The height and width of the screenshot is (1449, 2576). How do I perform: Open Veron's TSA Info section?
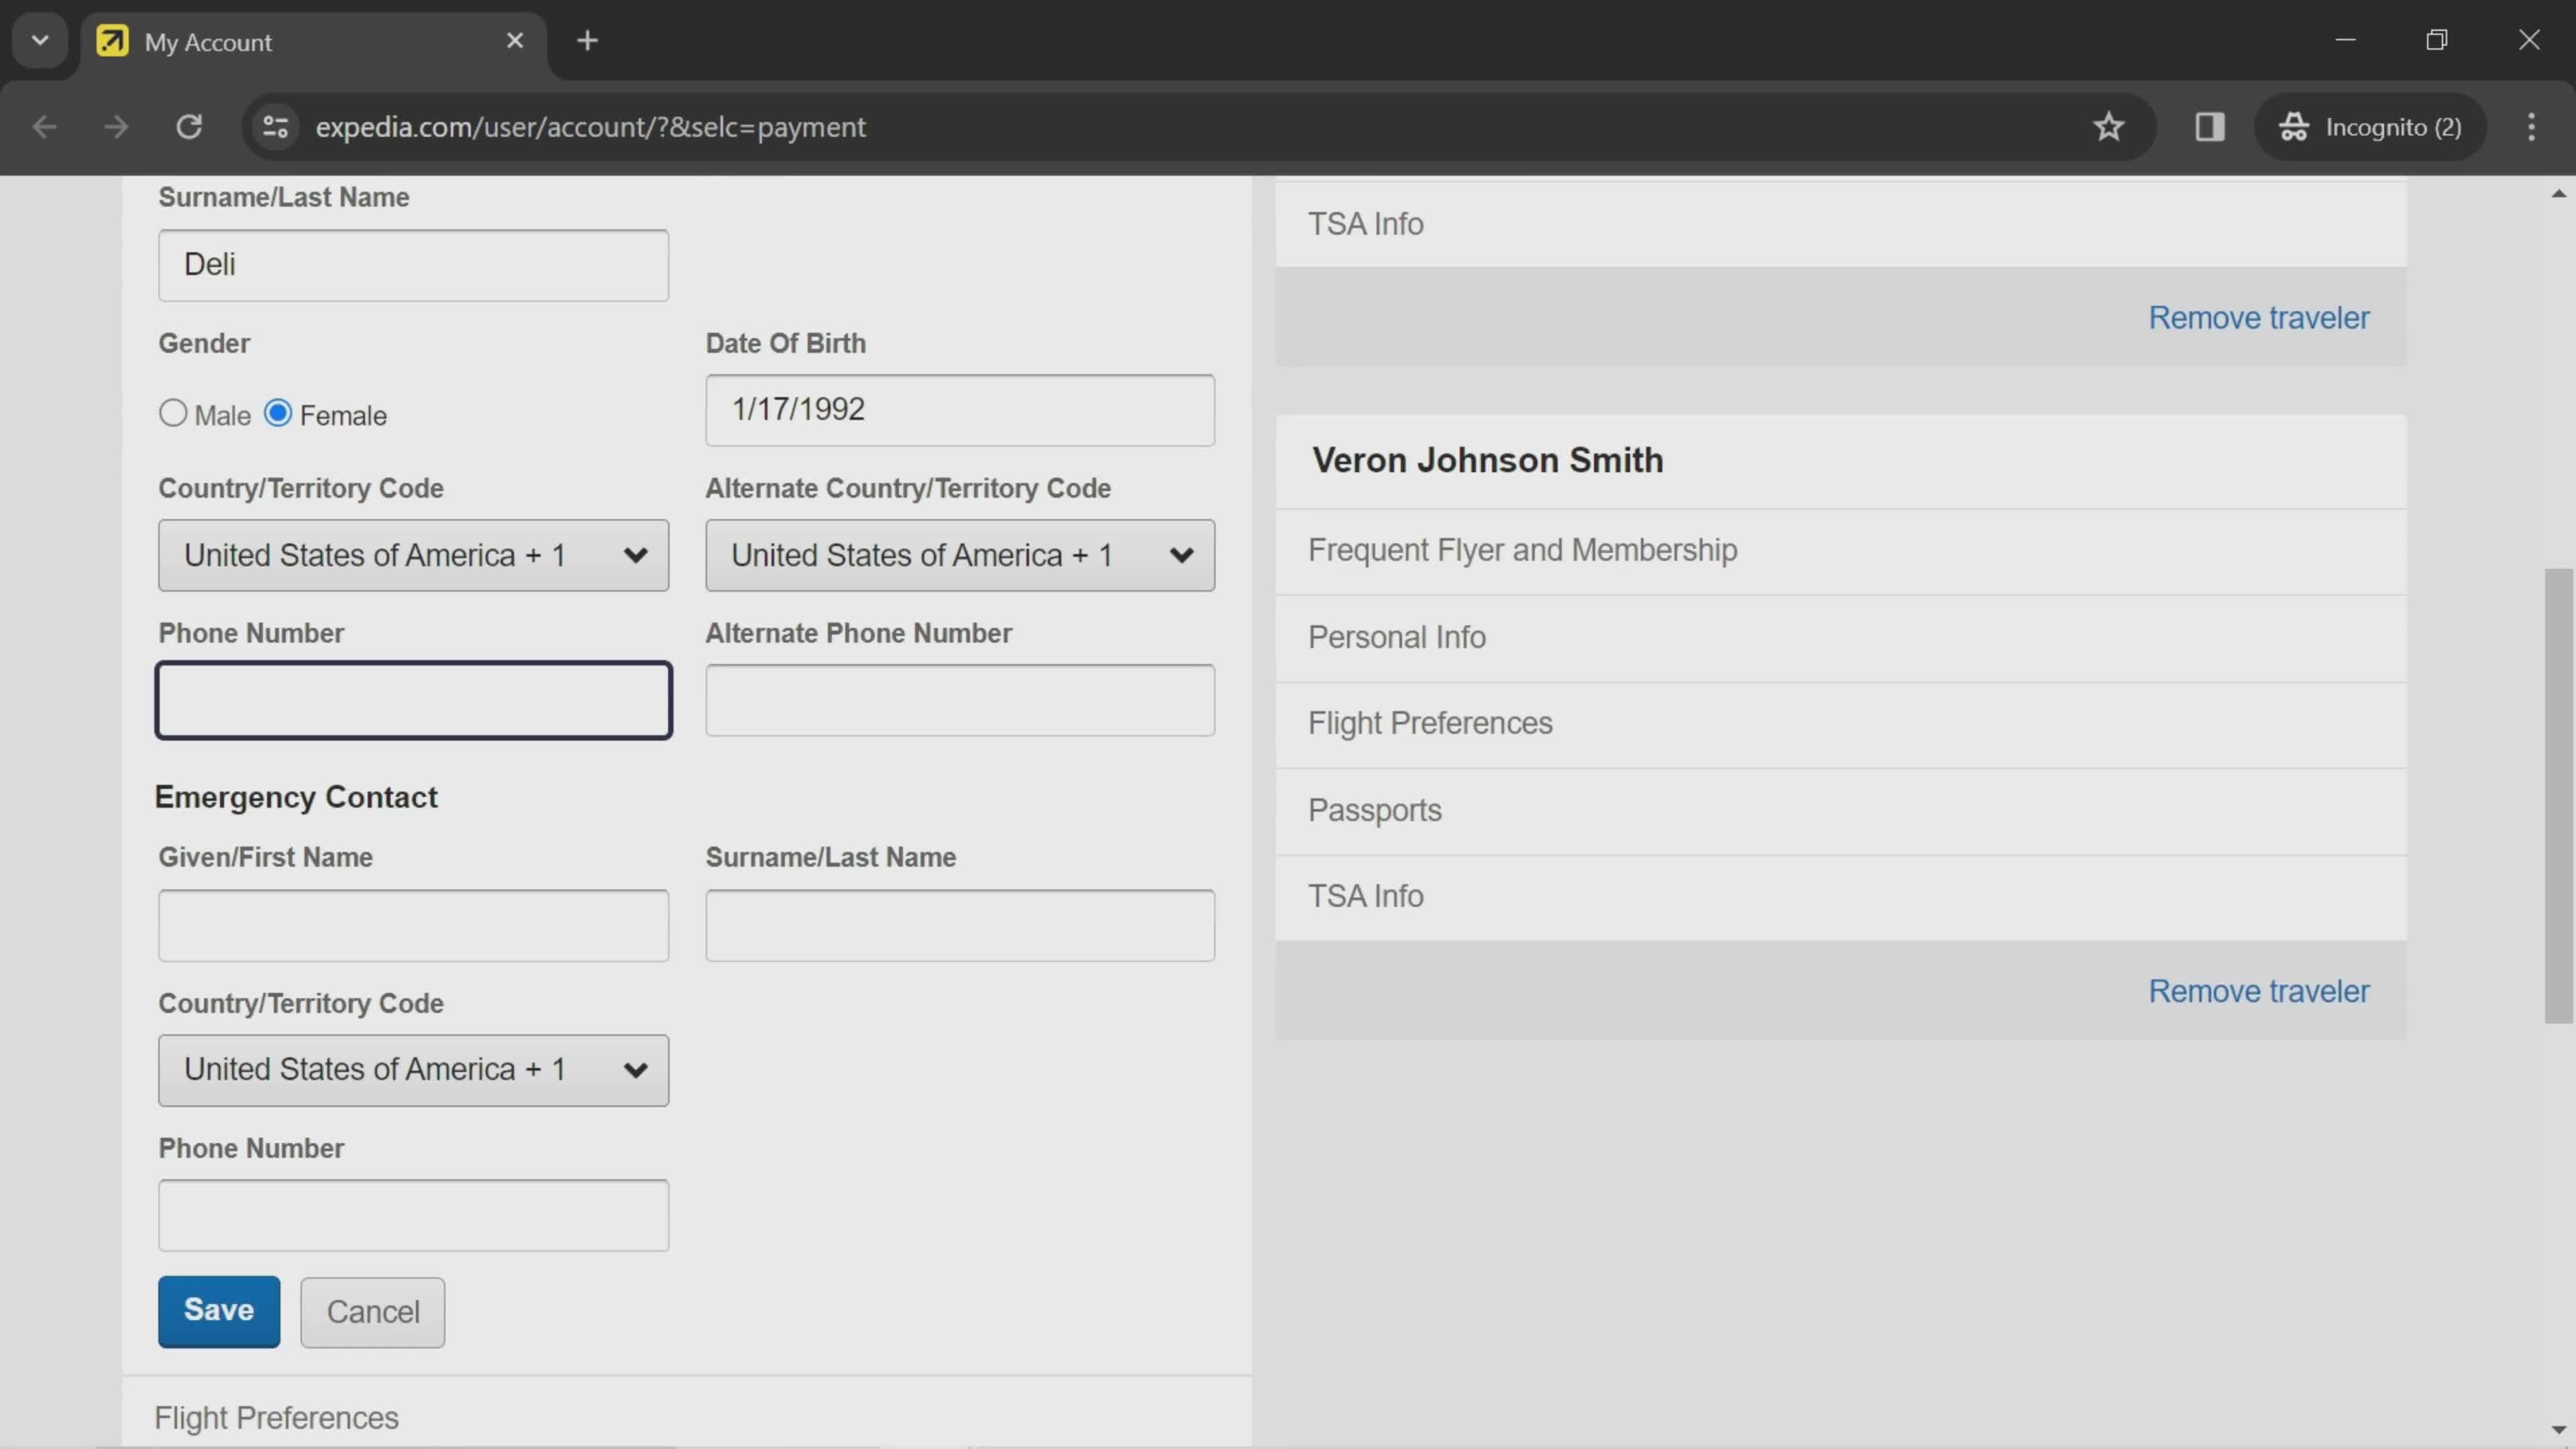pyautogui.click(x=1841, y=897)
